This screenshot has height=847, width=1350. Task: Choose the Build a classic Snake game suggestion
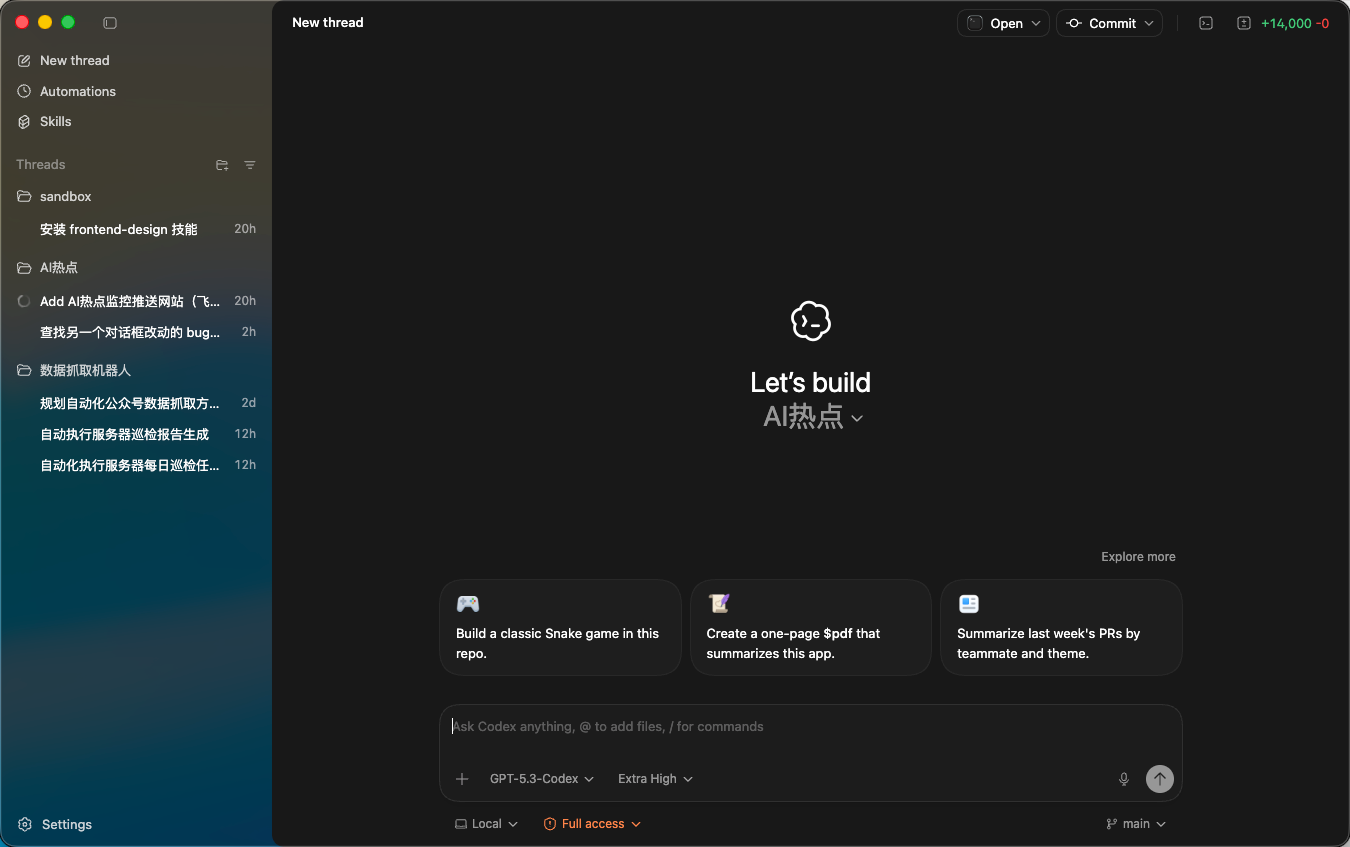[x=560, y=627]
